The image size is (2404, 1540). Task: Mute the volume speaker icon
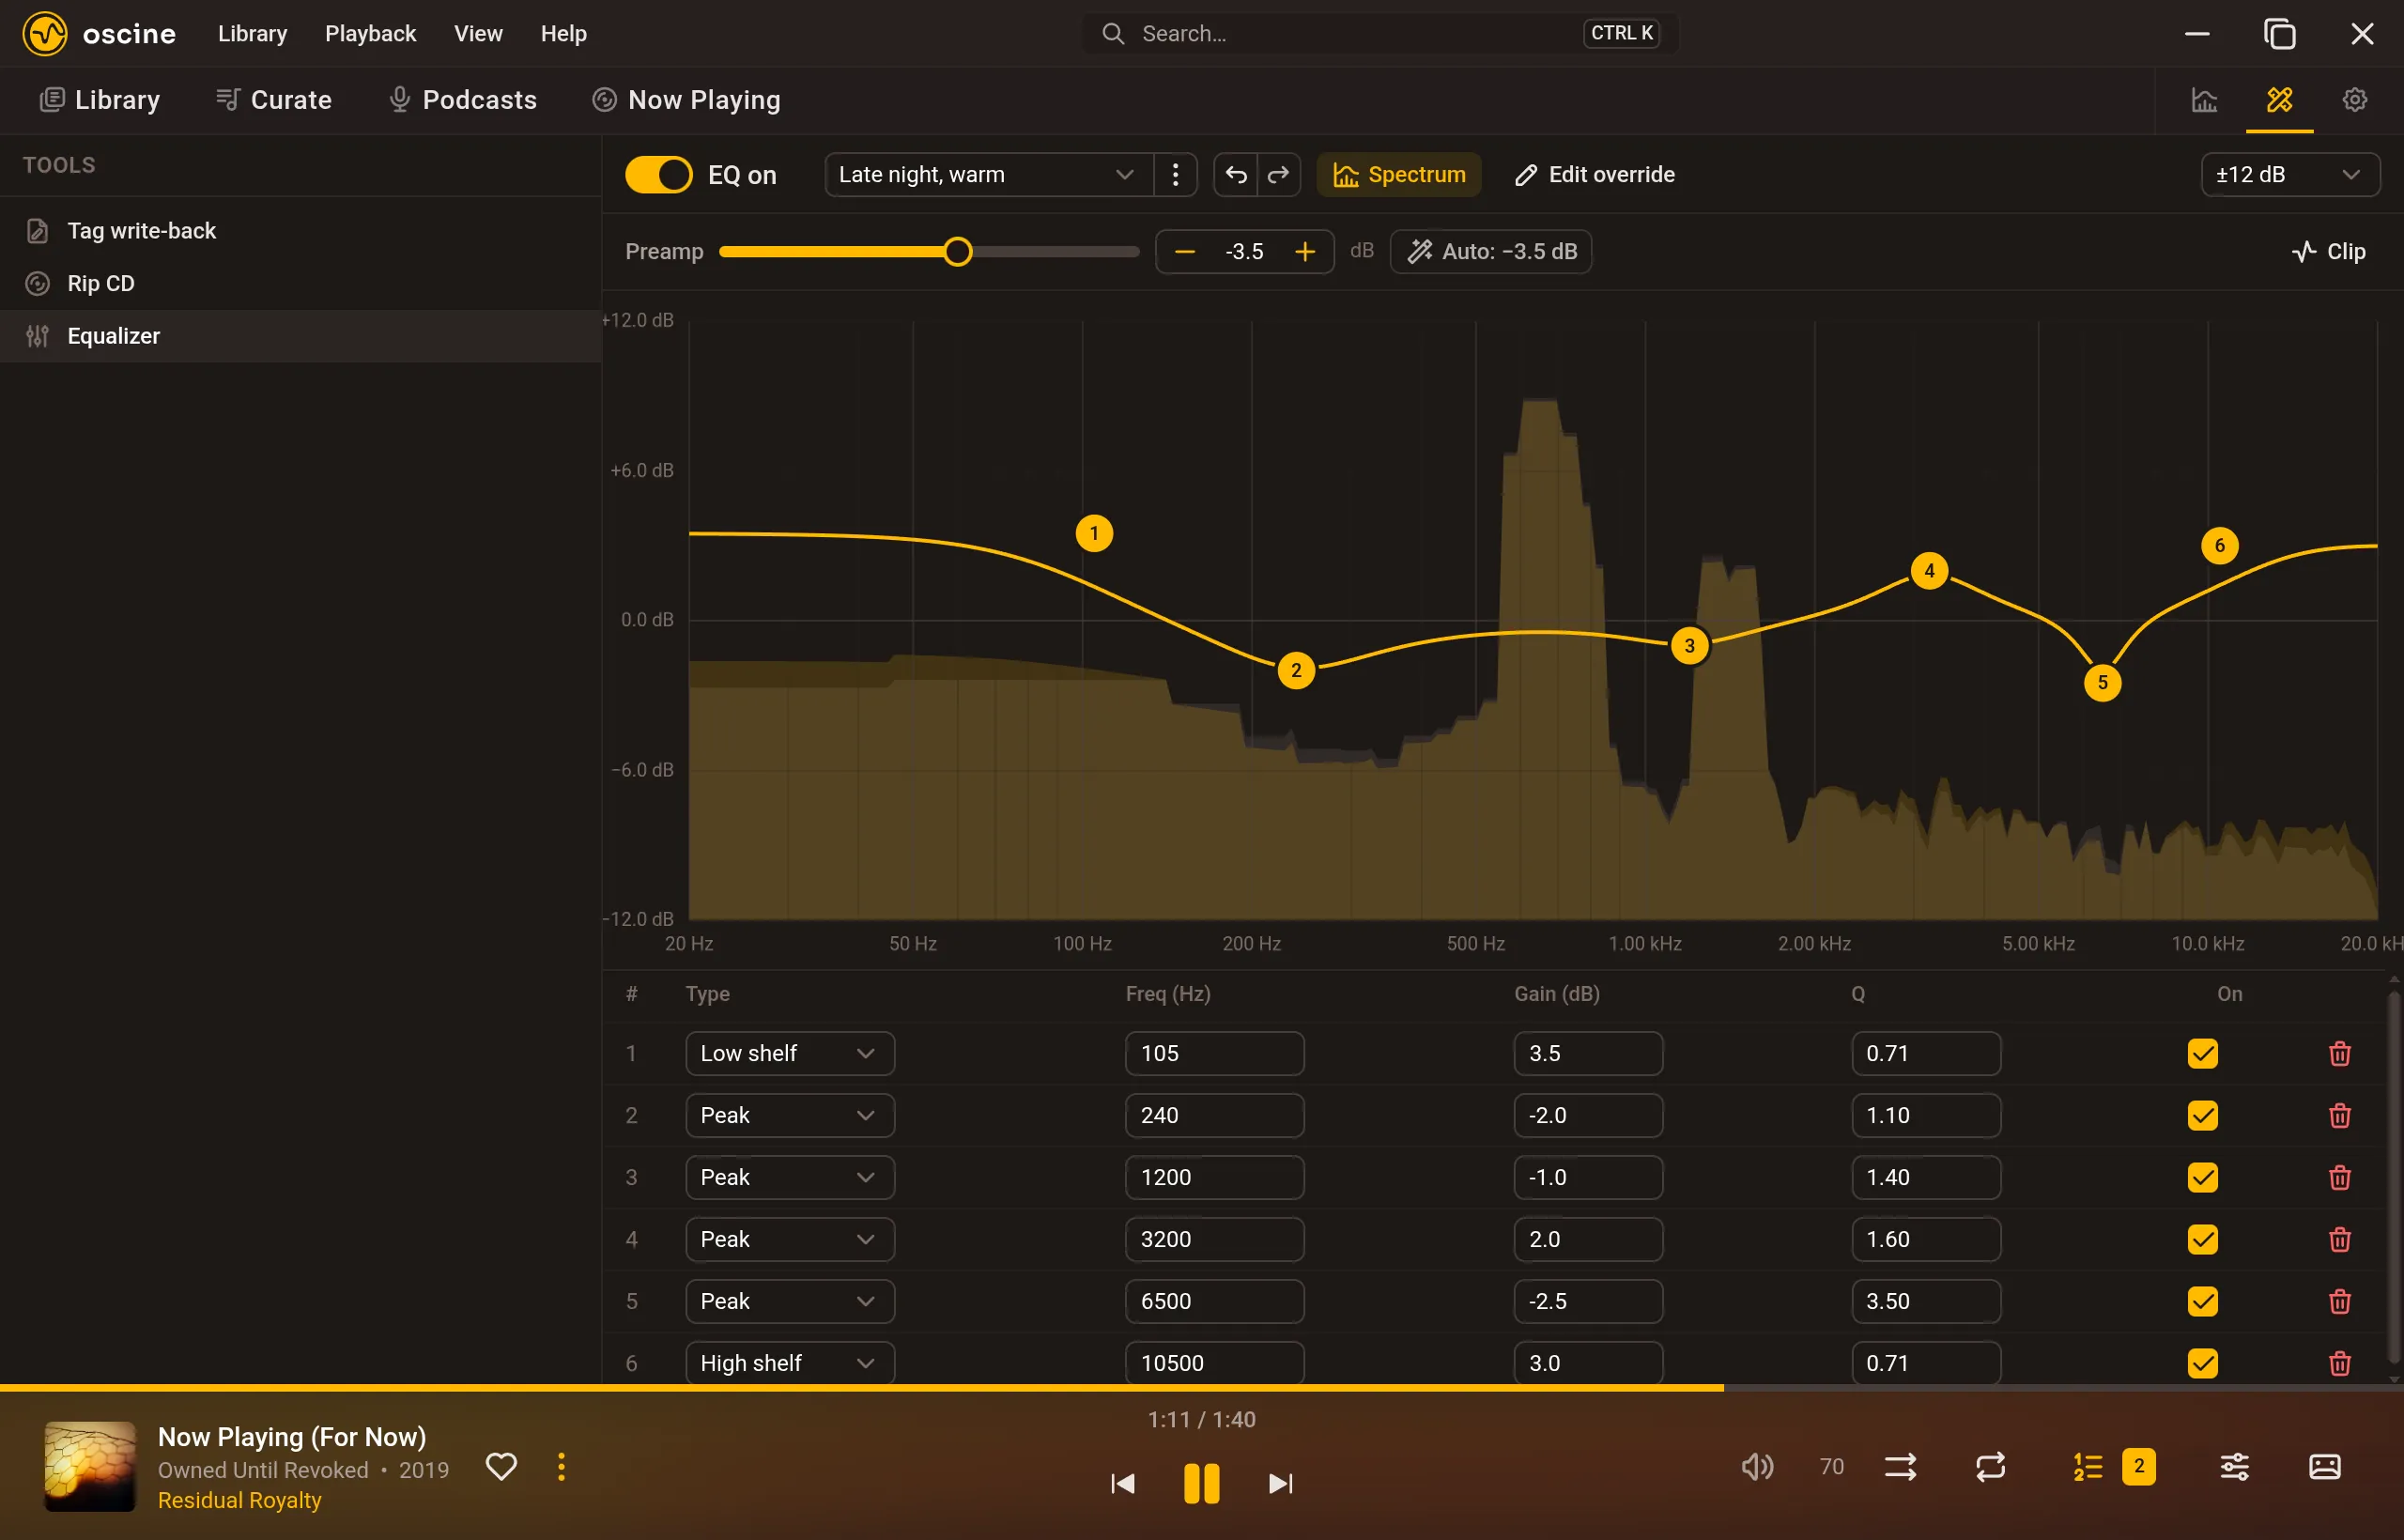1757,1467
